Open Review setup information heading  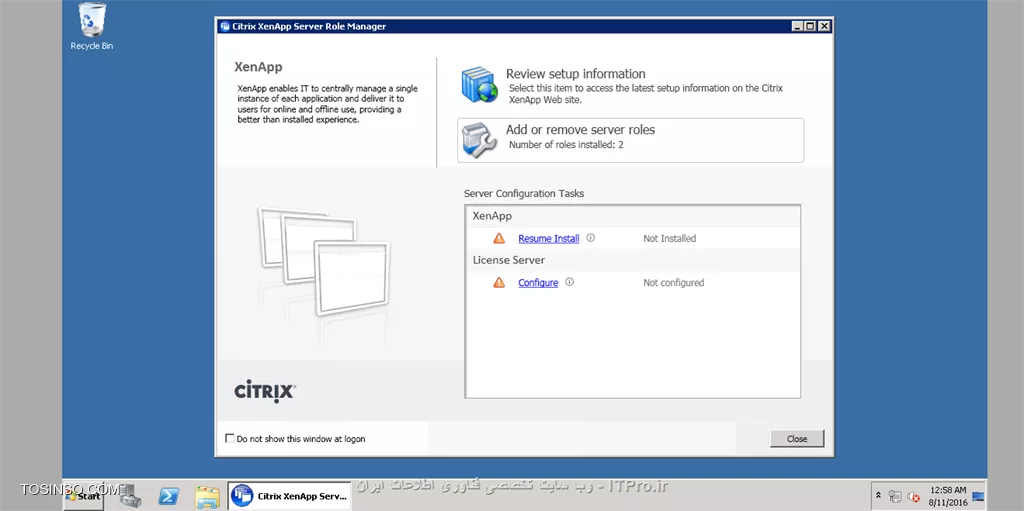(x=575, y=74)
